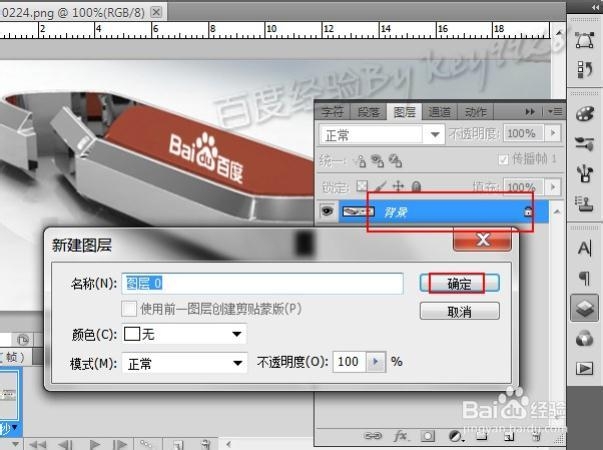603x450 pixels.
Task: Select next animation frame button
Action: [120, 445]
